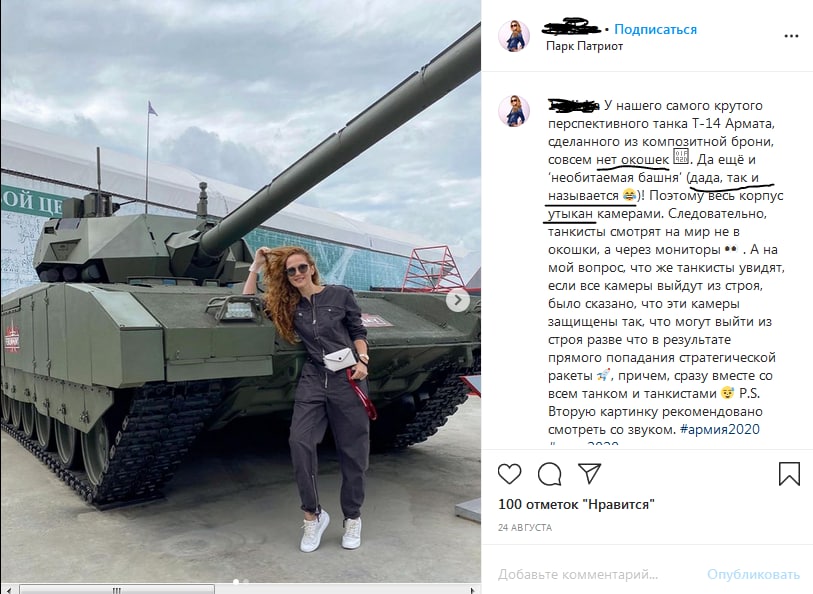Click Опубликовать to post comment
813x594 pixels.
pyautogui.click(x=753, y=574)
